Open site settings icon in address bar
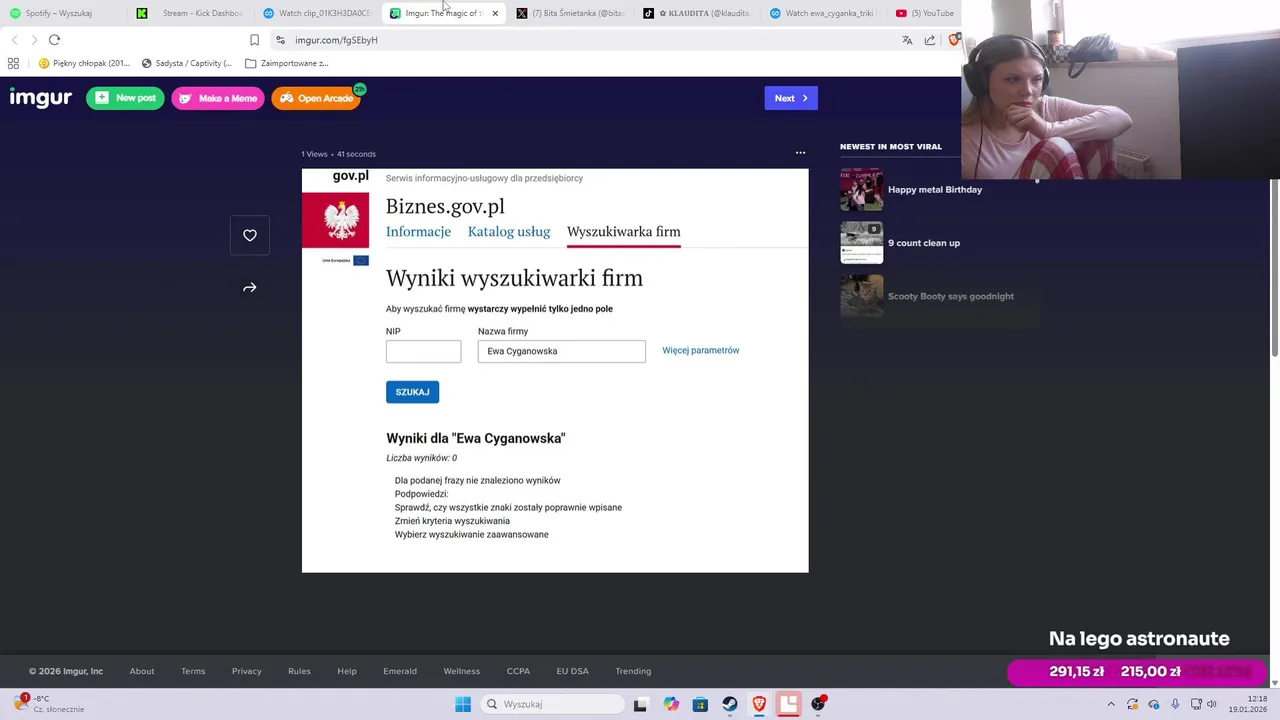The image size is (1280, 720). 280,40
